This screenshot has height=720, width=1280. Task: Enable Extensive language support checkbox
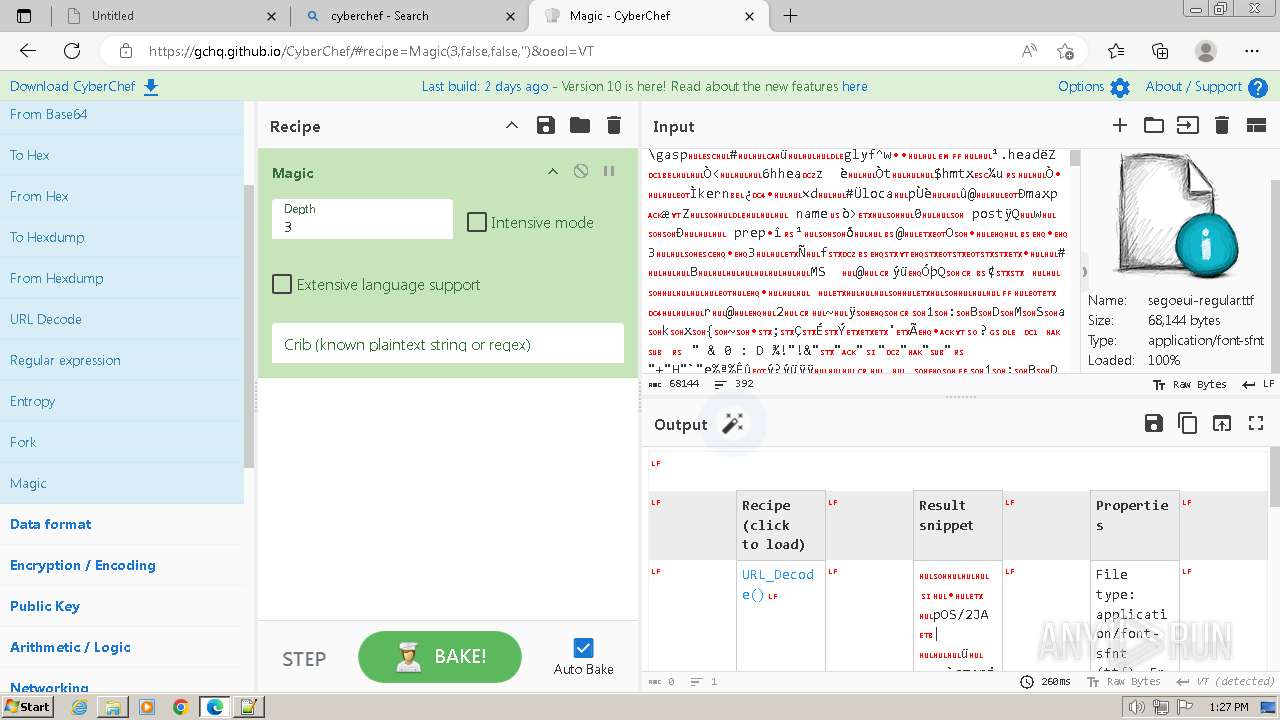pyautogui.click(x=282, y=284)
